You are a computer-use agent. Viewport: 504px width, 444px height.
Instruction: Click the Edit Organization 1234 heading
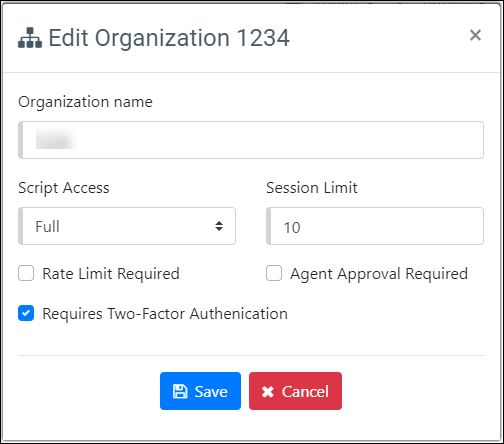(x=169, y=38)
